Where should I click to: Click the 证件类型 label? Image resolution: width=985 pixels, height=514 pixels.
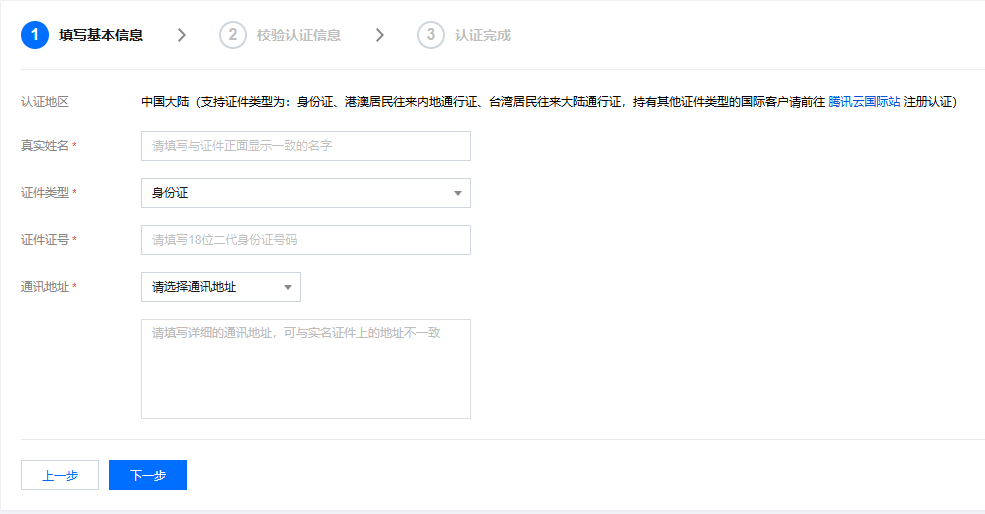45,193
